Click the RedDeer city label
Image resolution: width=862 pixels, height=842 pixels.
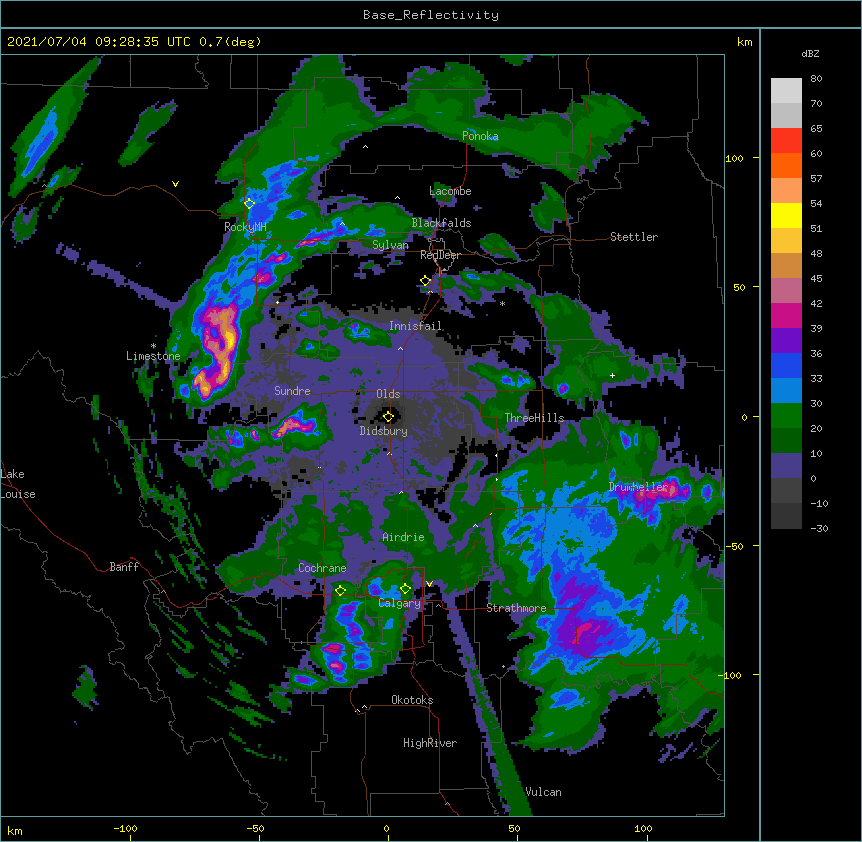(440, 255)
